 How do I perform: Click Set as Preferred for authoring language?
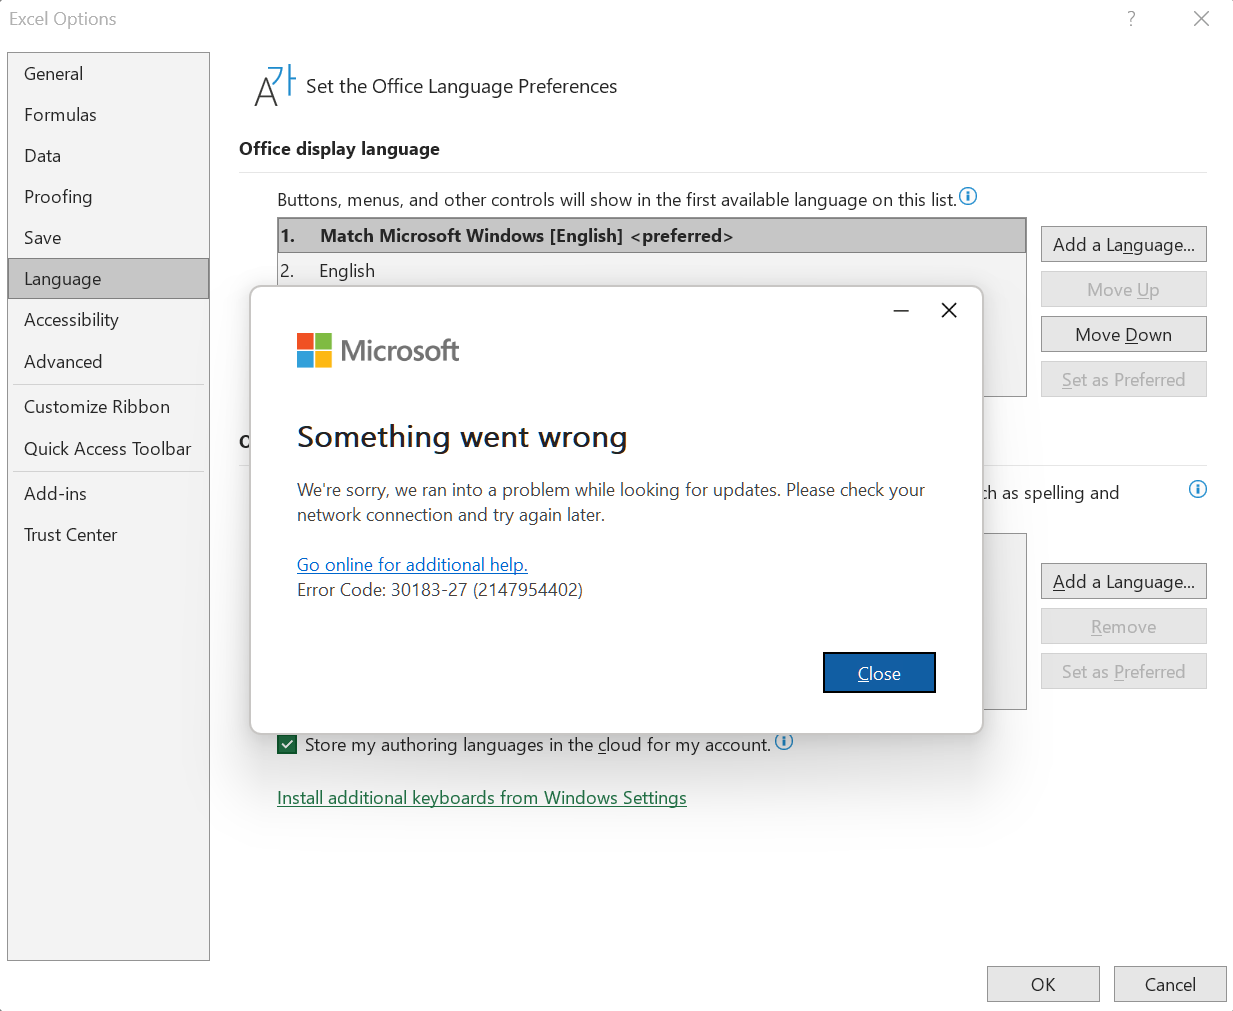(1124, 672)
